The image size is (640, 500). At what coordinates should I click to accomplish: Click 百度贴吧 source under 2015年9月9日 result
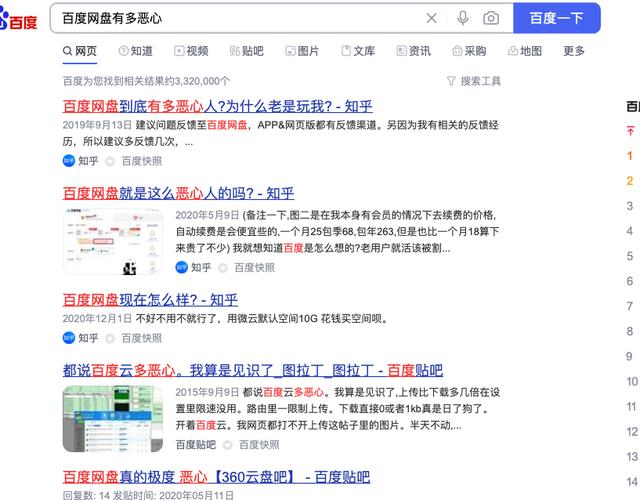click(x=196, y=444)
